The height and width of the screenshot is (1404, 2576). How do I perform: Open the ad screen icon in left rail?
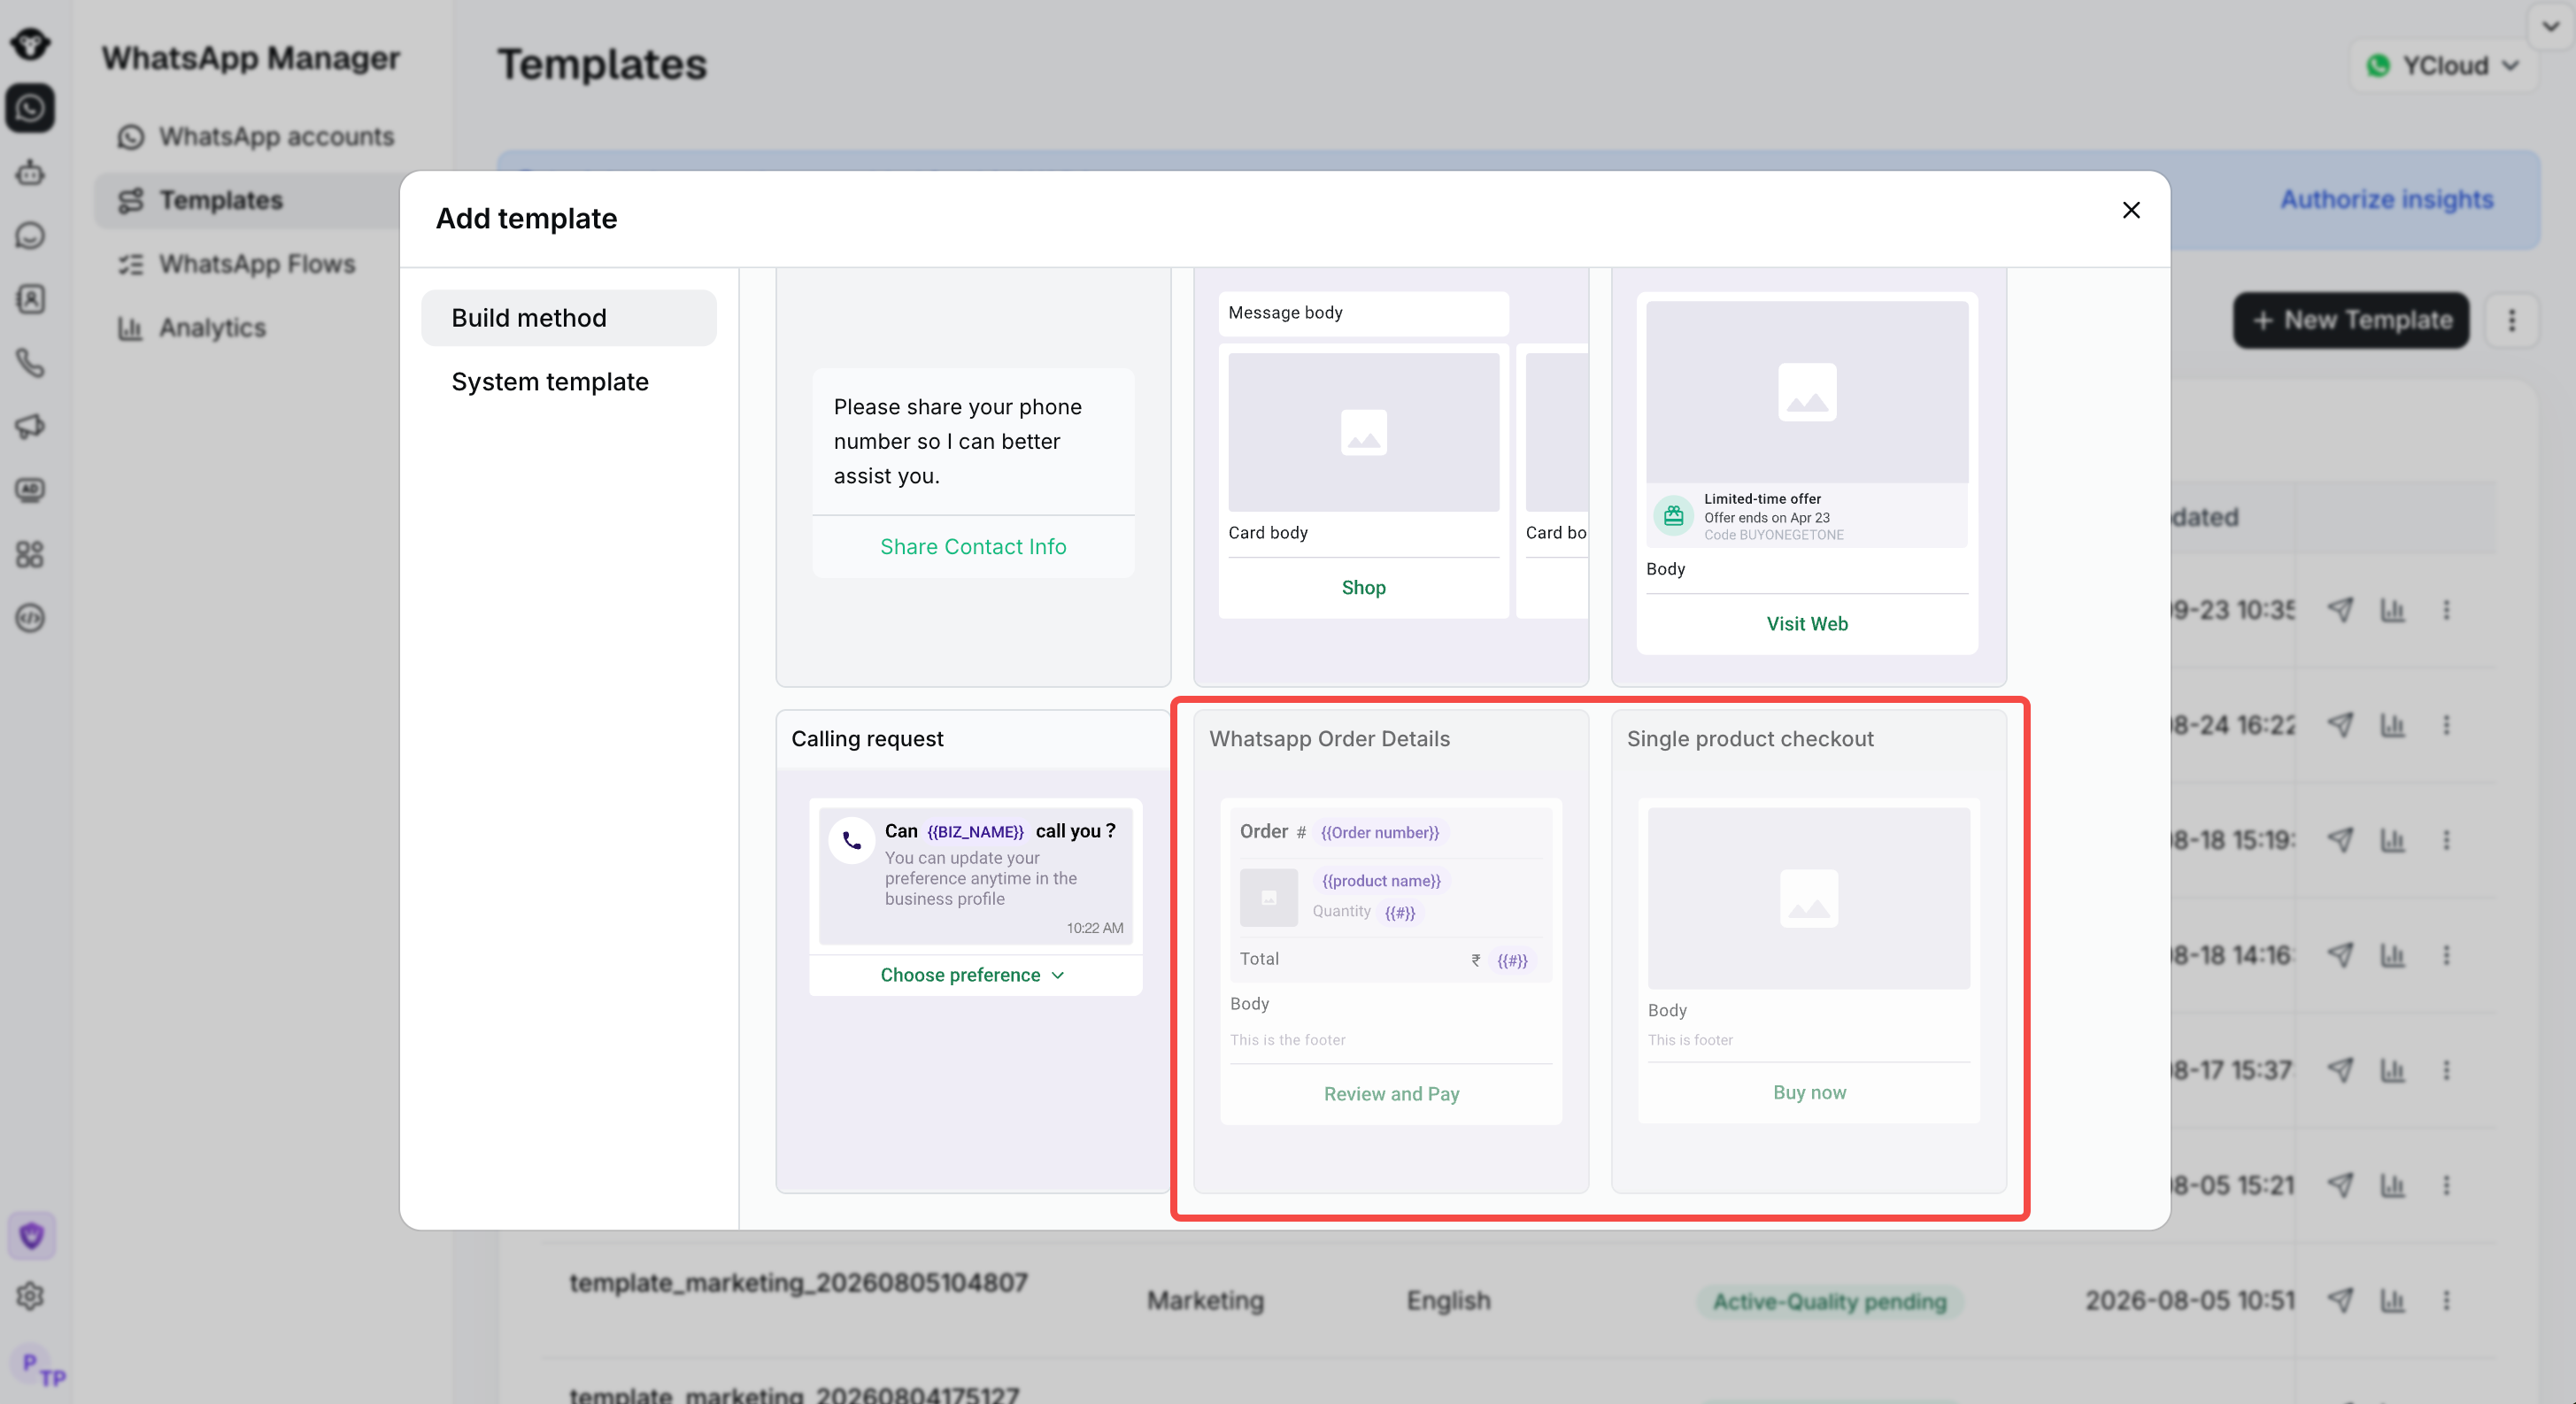pos(30,490)
